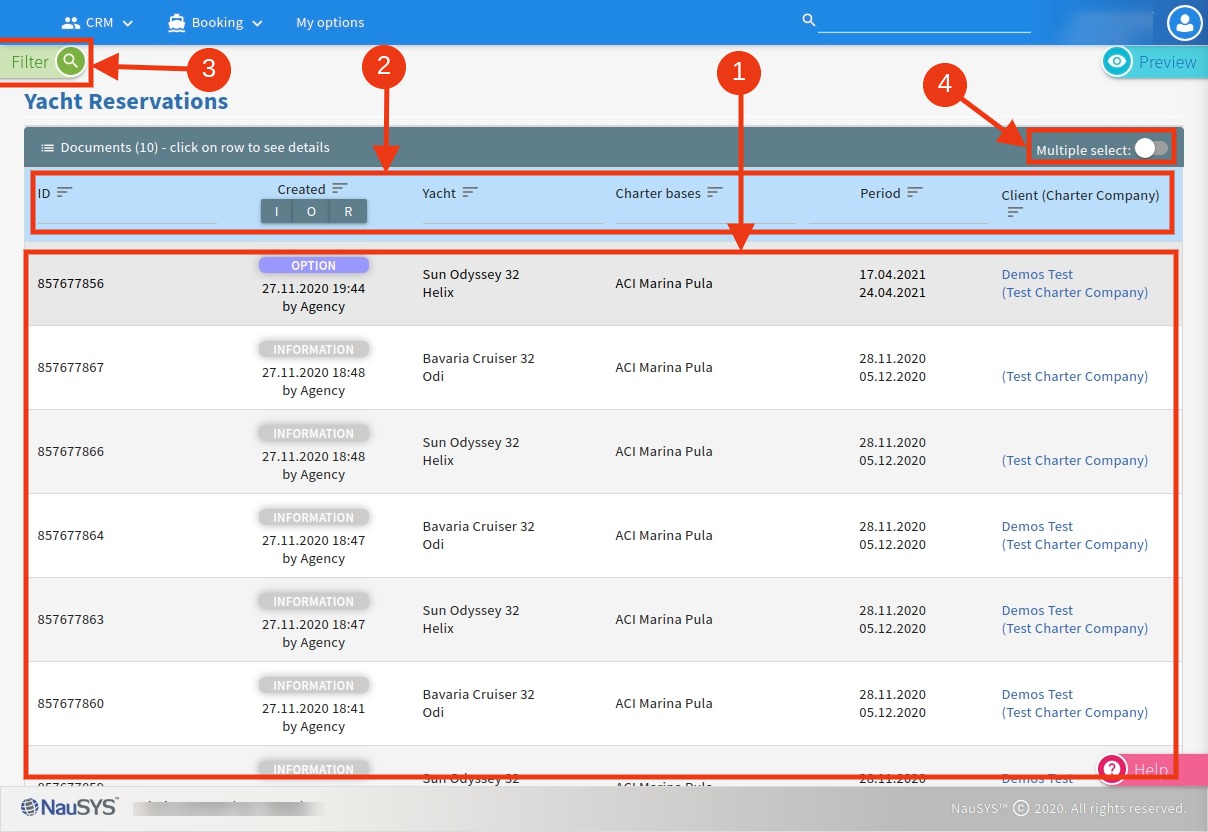Sort by the ID column icon
This screenshot has height=832, width=1208.
(65, 192)
